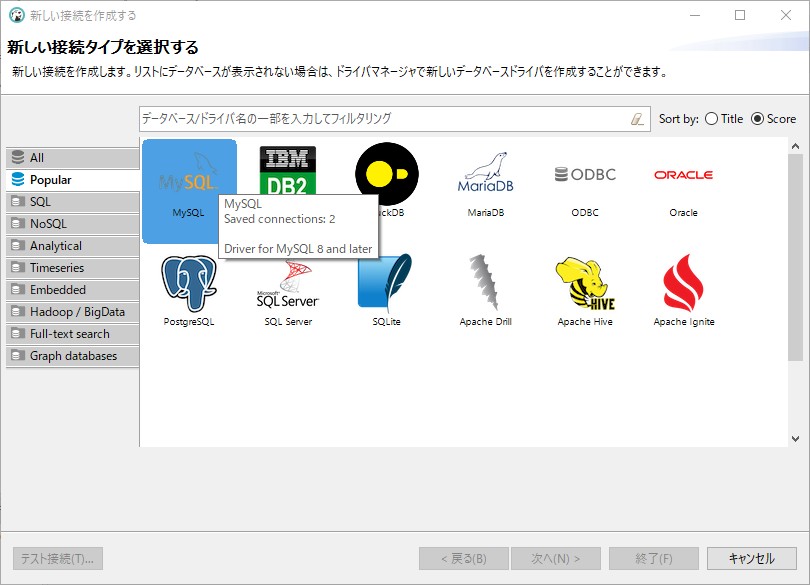
Task: Click the driver list scroll down arrow
Action: click(x=796, y=439)
